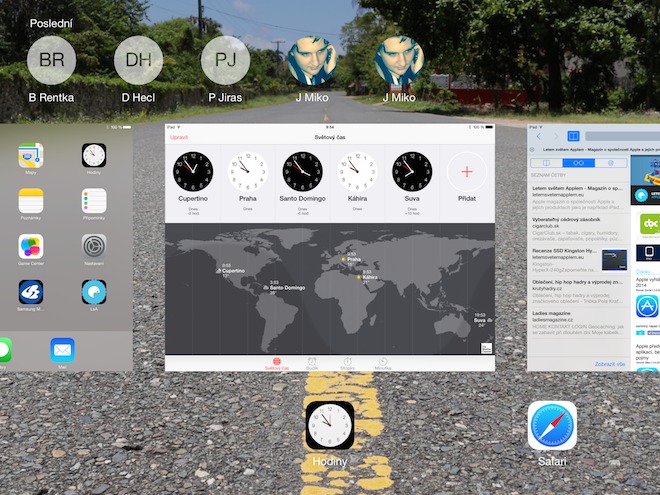Tap the Upravit edit button
Image resolution: width=660 pixels, height=495 pixels.
pos(179,137)
